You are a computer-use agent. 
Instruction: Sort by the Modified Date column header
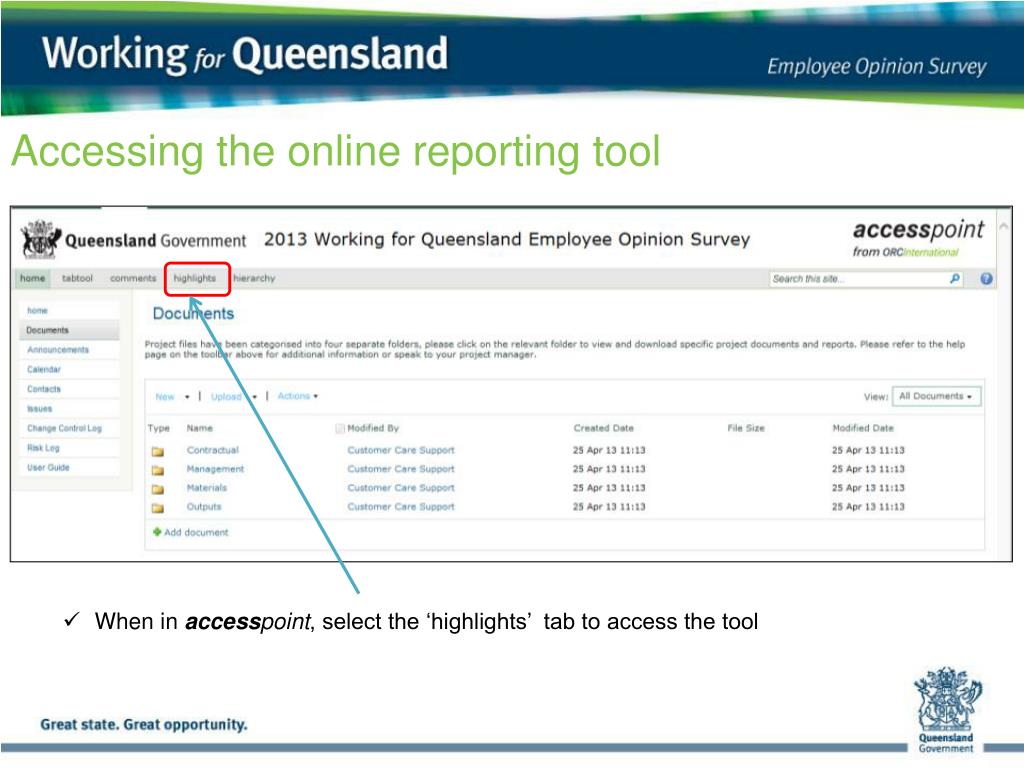[863, 428]
